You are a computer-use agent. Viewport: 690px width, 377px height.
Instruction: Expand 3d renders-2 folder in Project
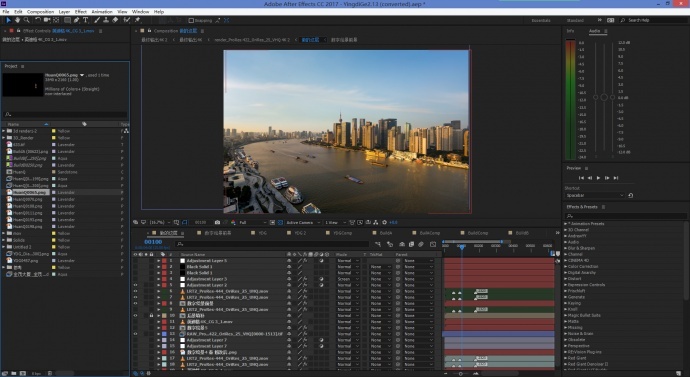point(4,131)
